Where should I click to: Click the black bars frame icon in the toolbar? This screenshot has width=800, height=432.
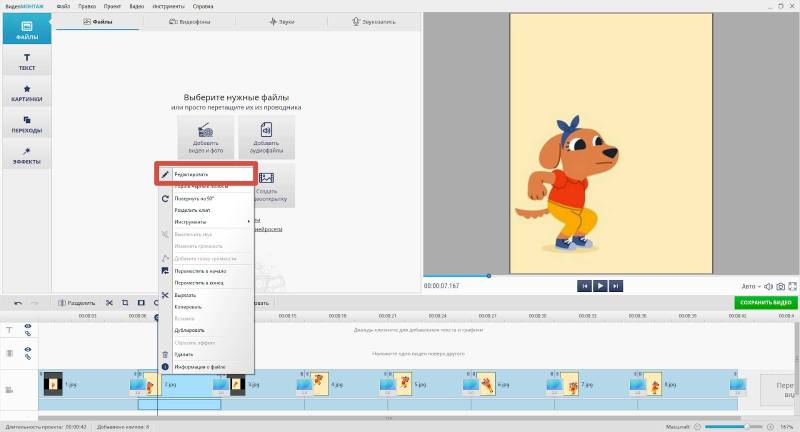coord(141,303)
